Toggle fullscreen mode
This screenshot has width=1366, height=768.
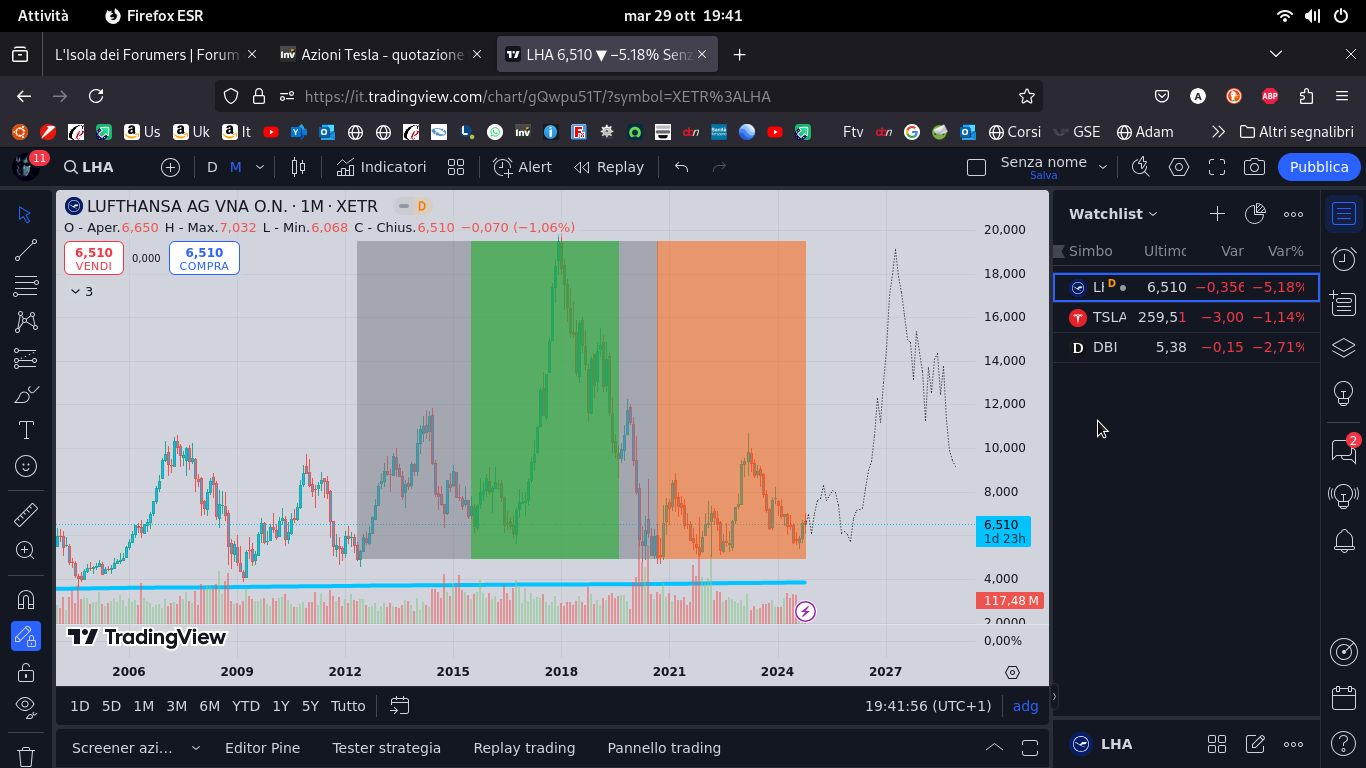[1217, 167]
